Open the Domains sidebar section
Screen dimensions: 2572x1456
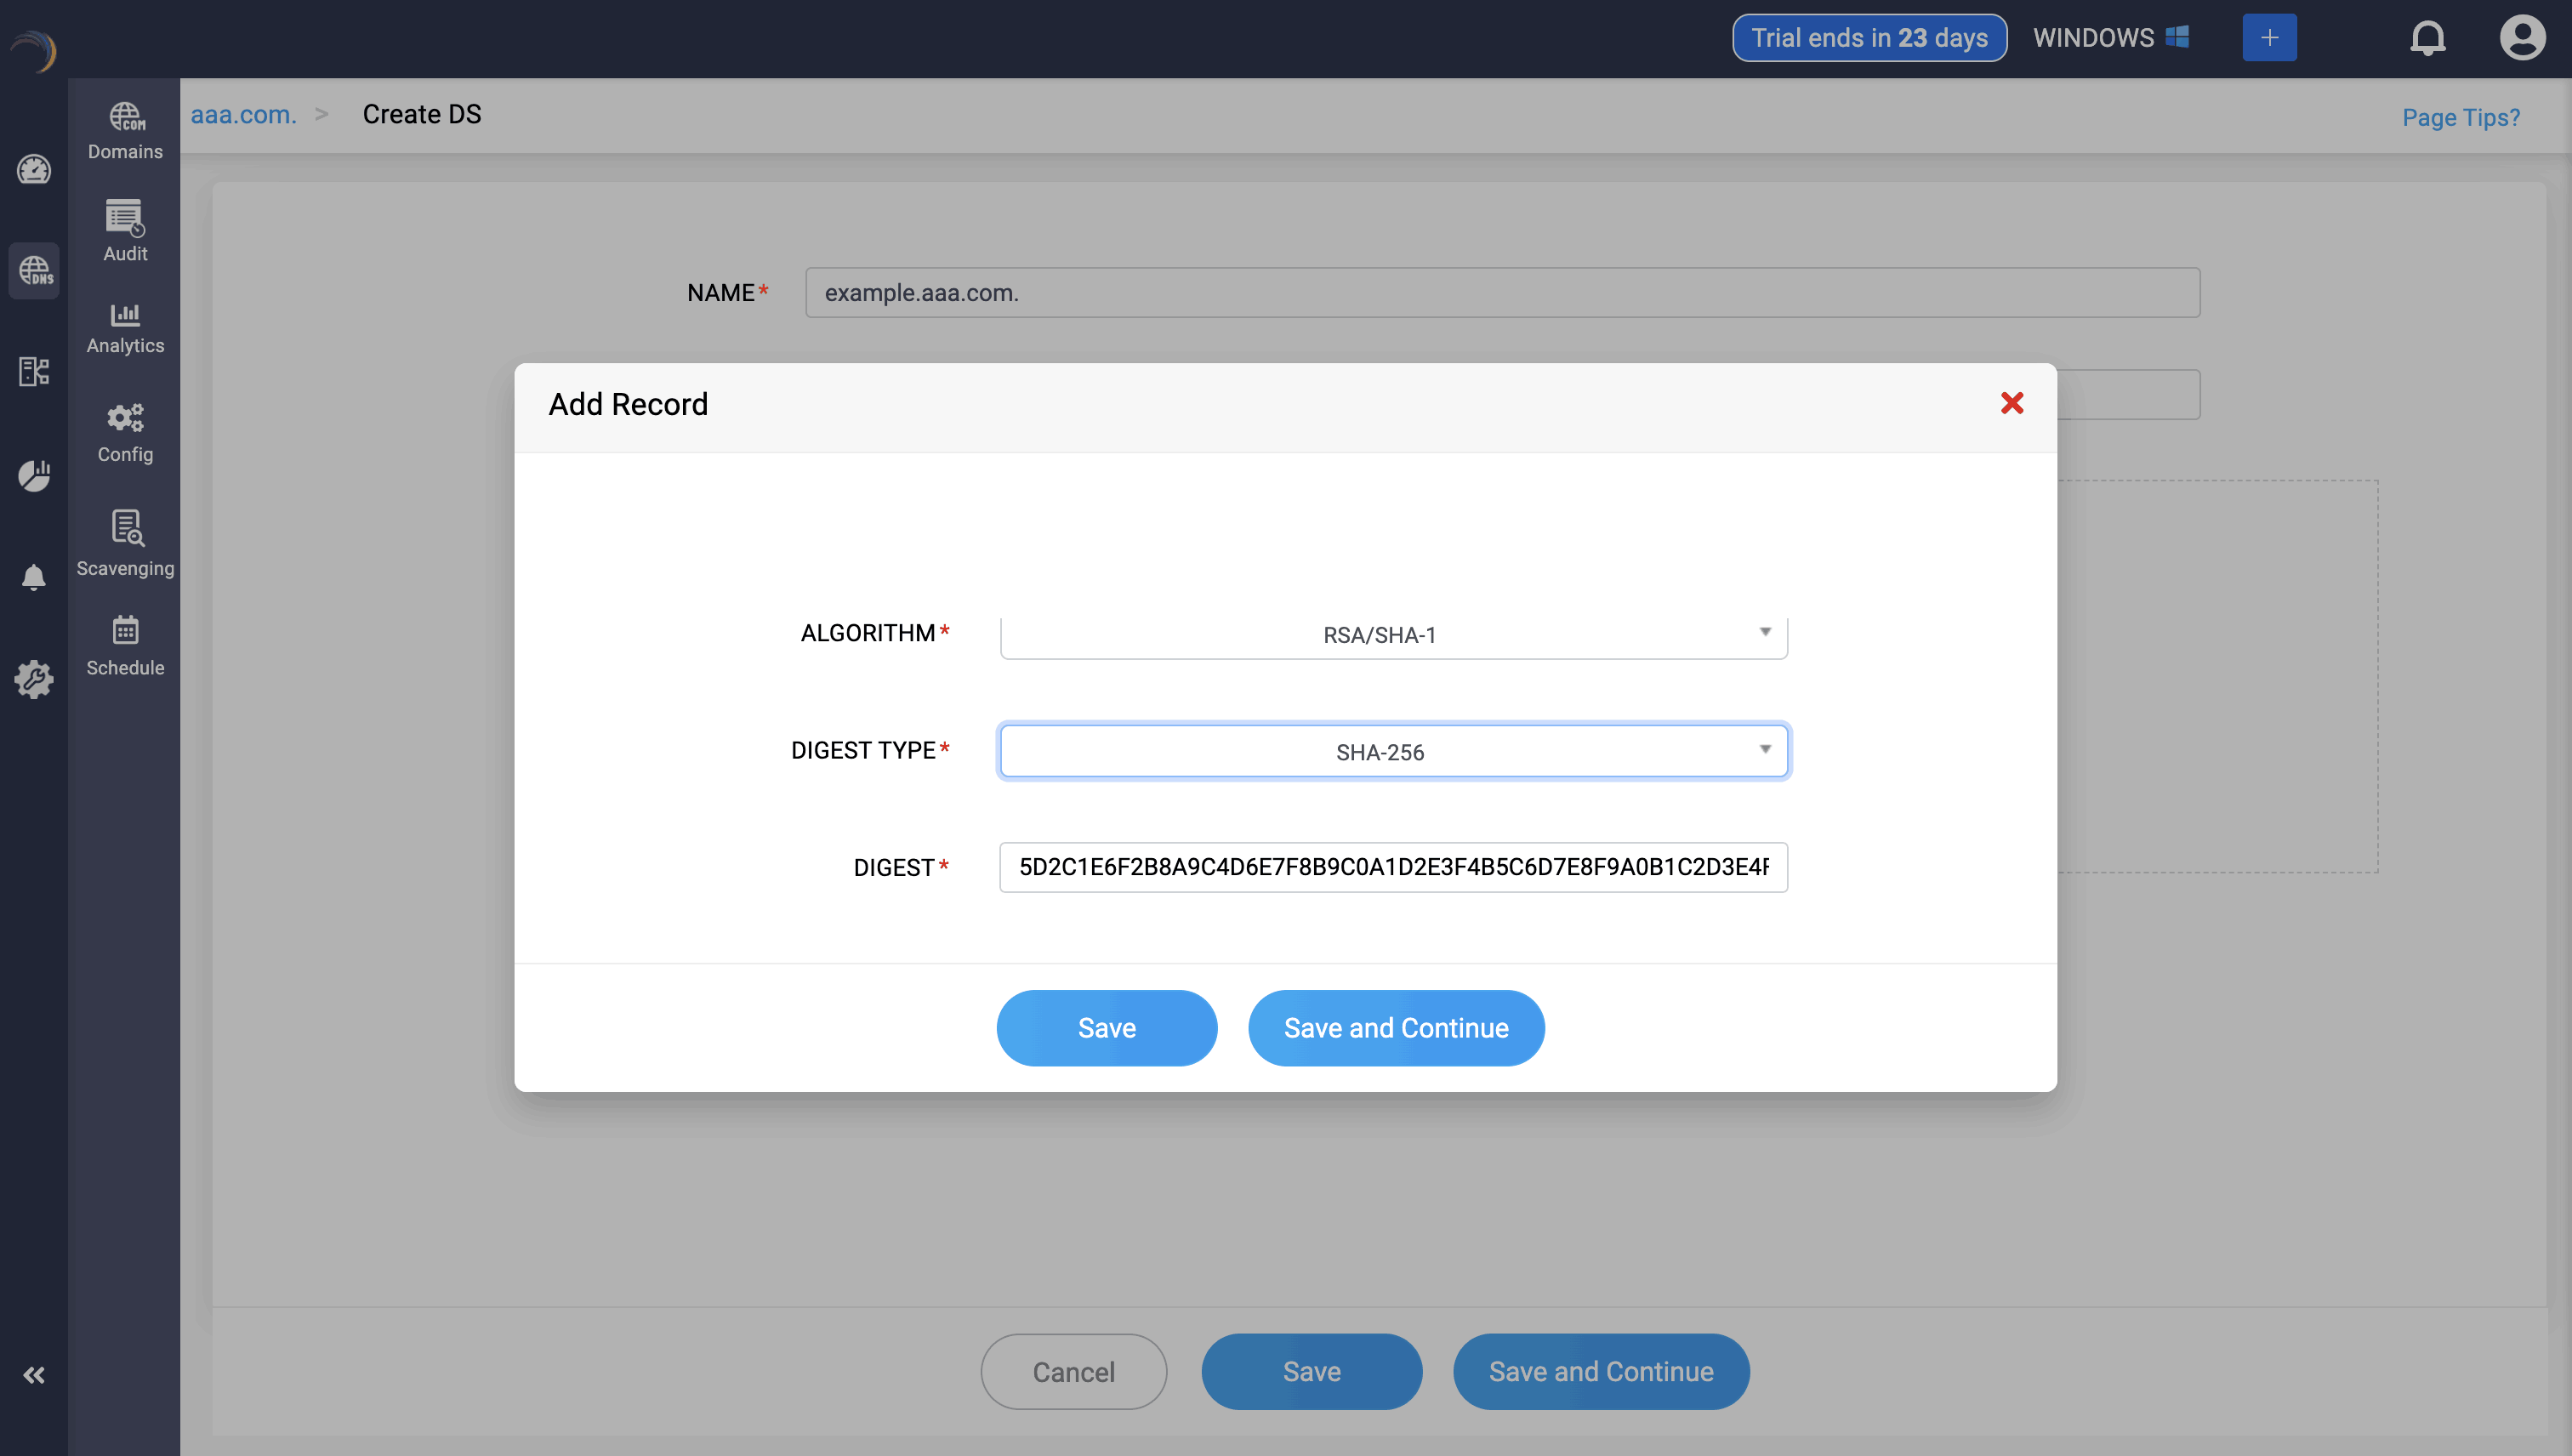coord(125,131)
